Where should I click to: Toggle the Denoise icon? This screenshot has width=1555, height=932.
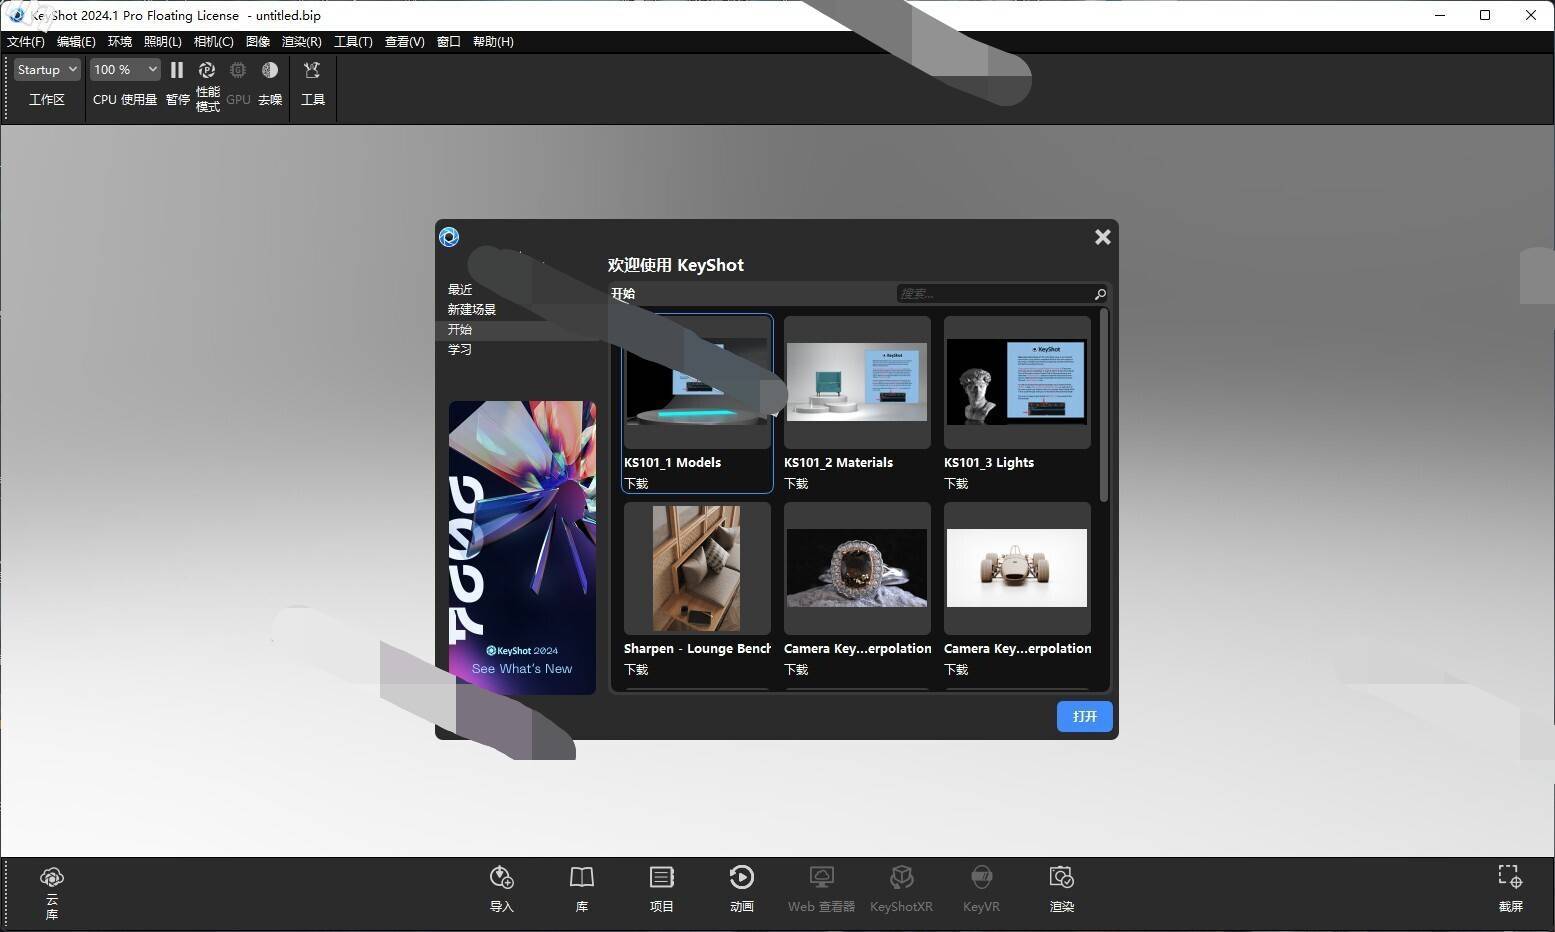click(x=270, y=70)
